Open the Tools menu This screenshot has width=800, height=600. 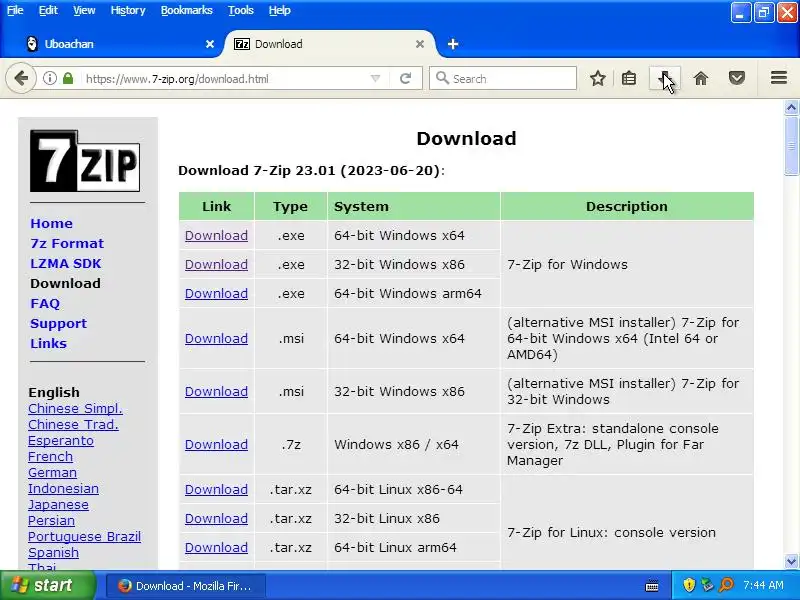coord(241,10)
